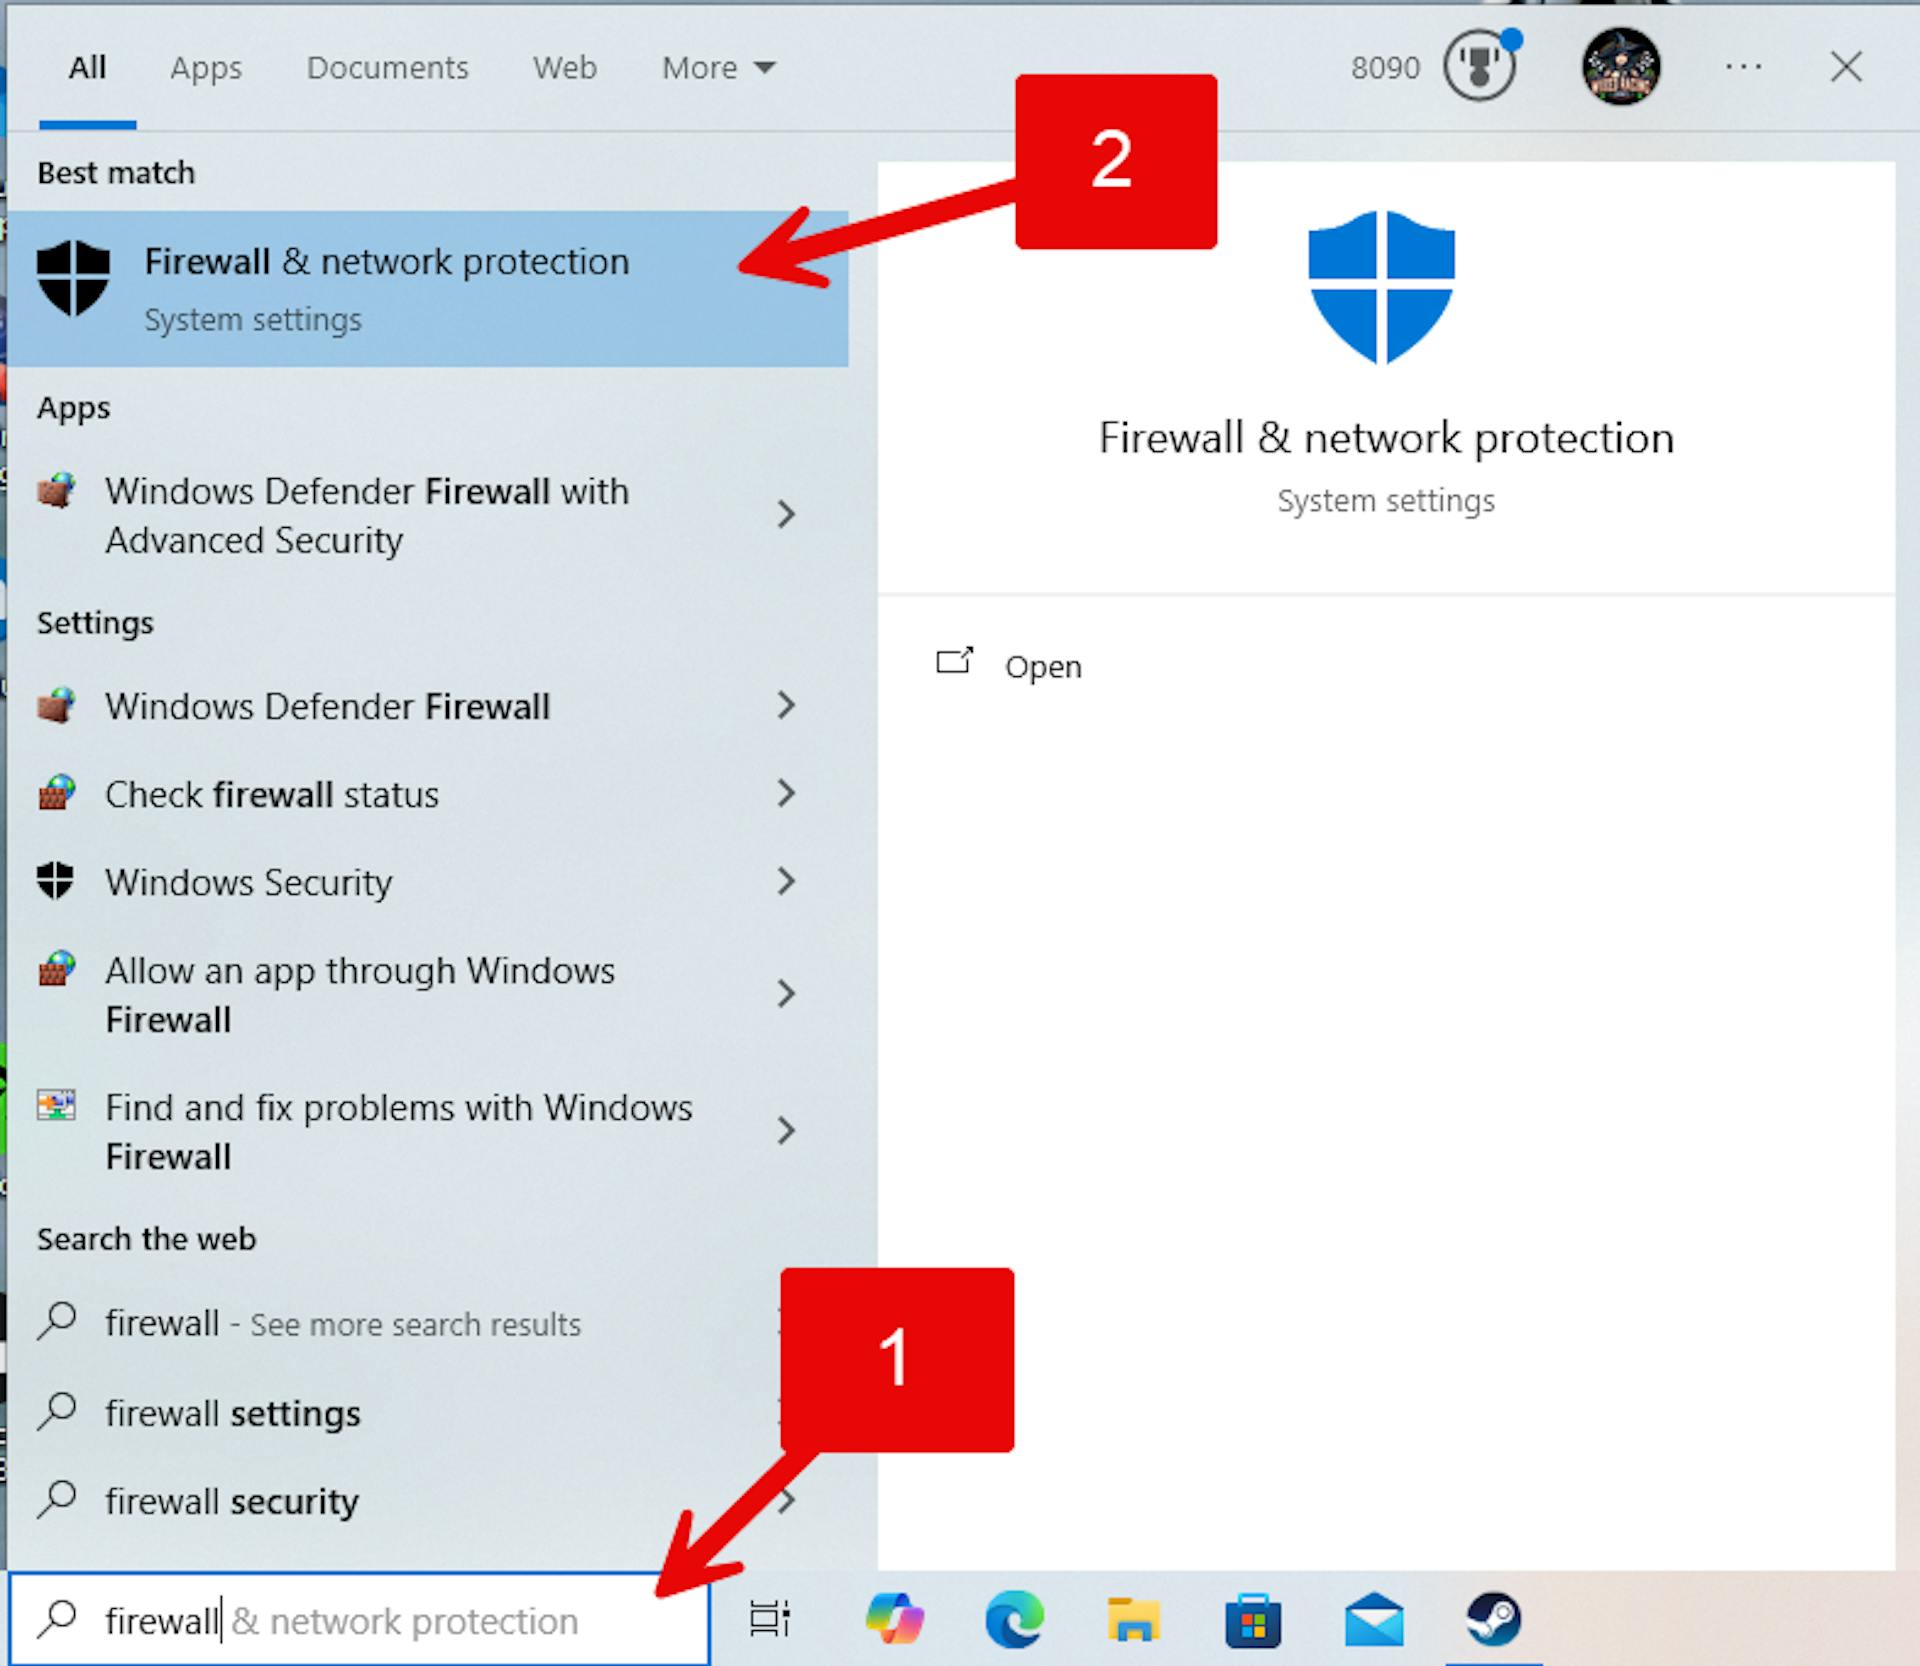Select the Web search tab

tap(564, 68)
